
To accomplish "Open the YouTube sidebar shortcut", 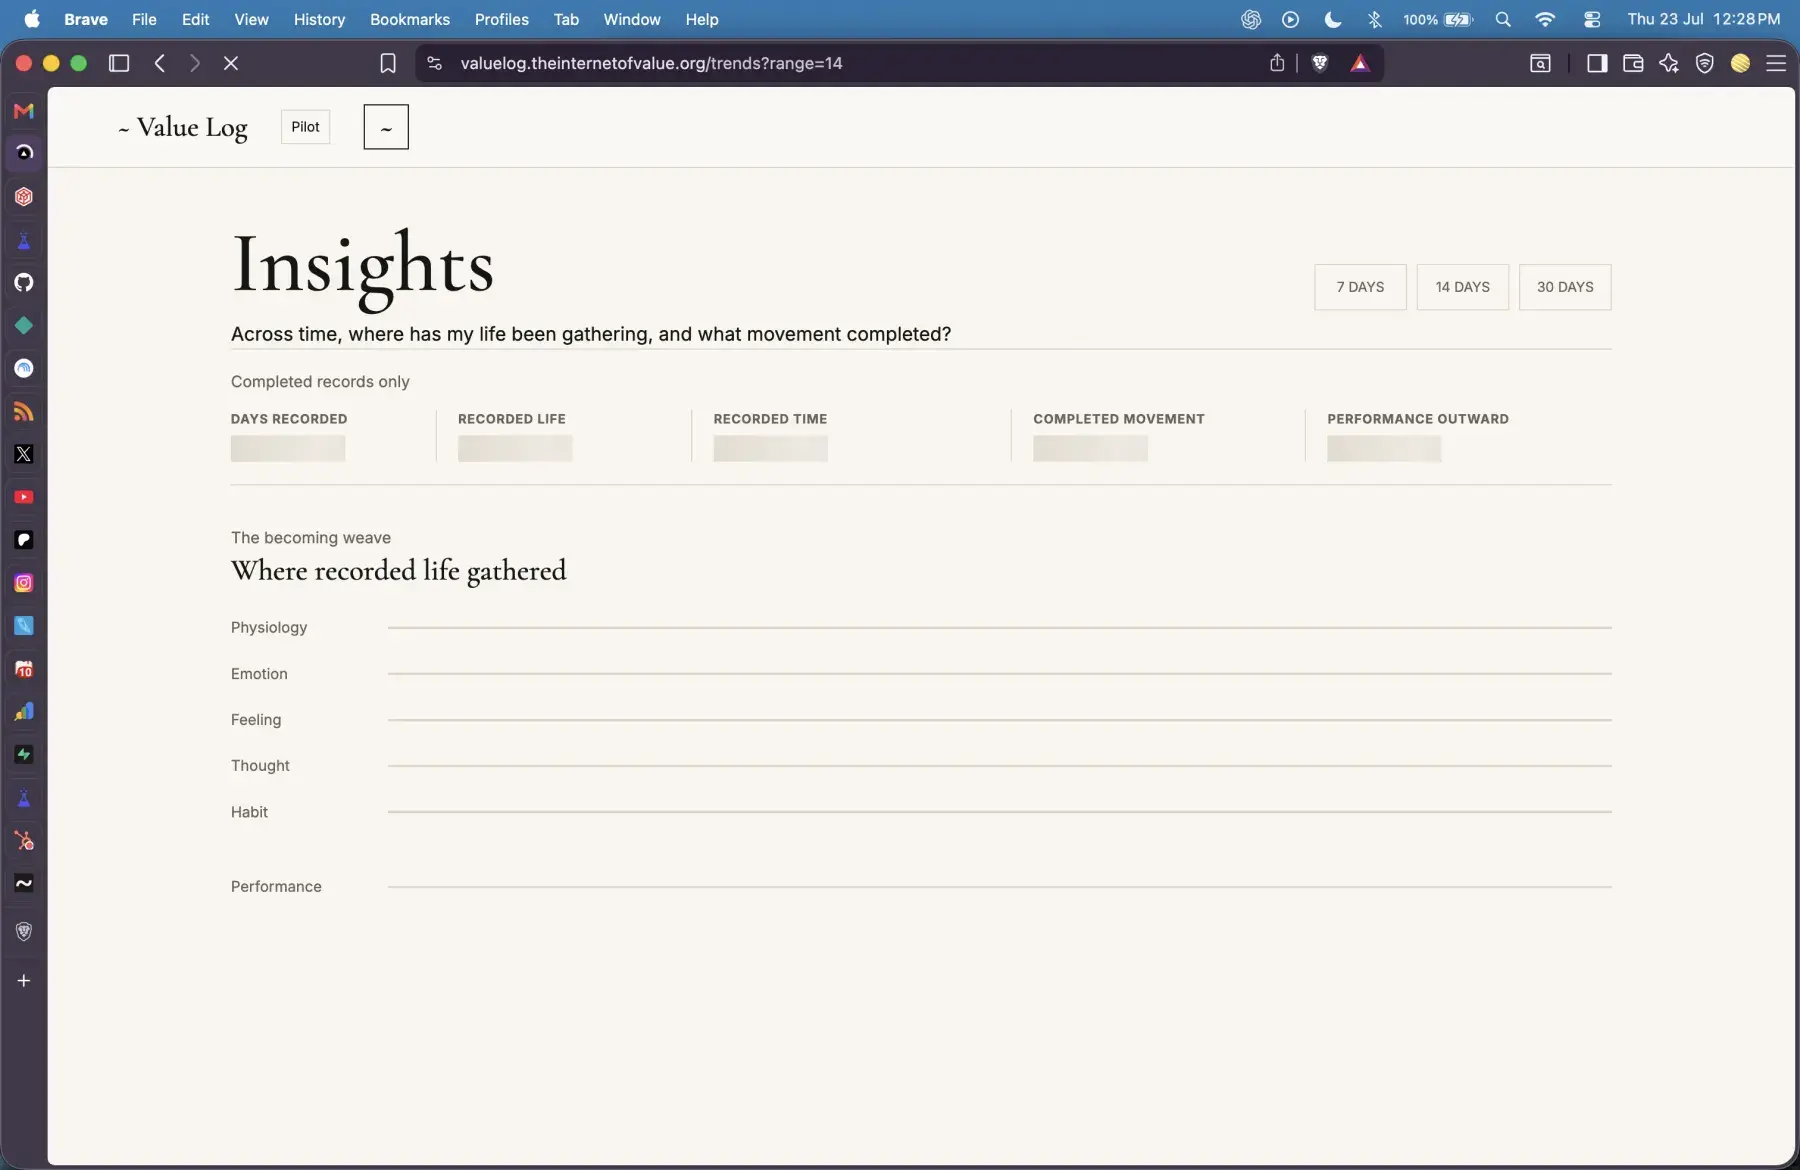I will [24, 497].
